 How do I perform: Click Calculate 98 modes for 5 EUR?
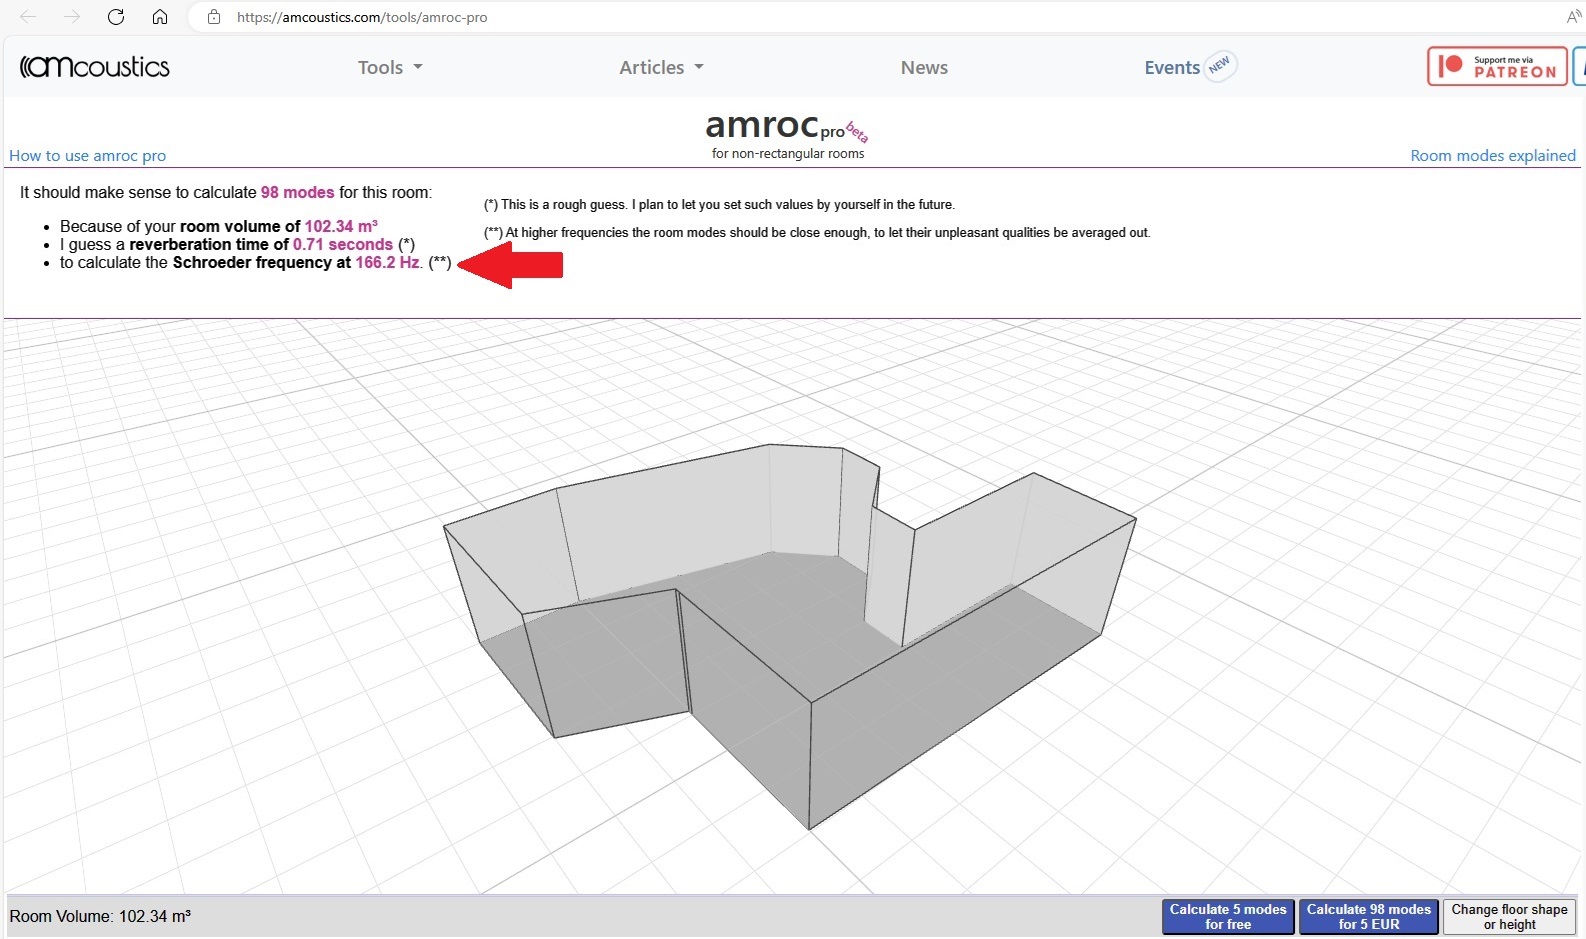point(1369,916)
